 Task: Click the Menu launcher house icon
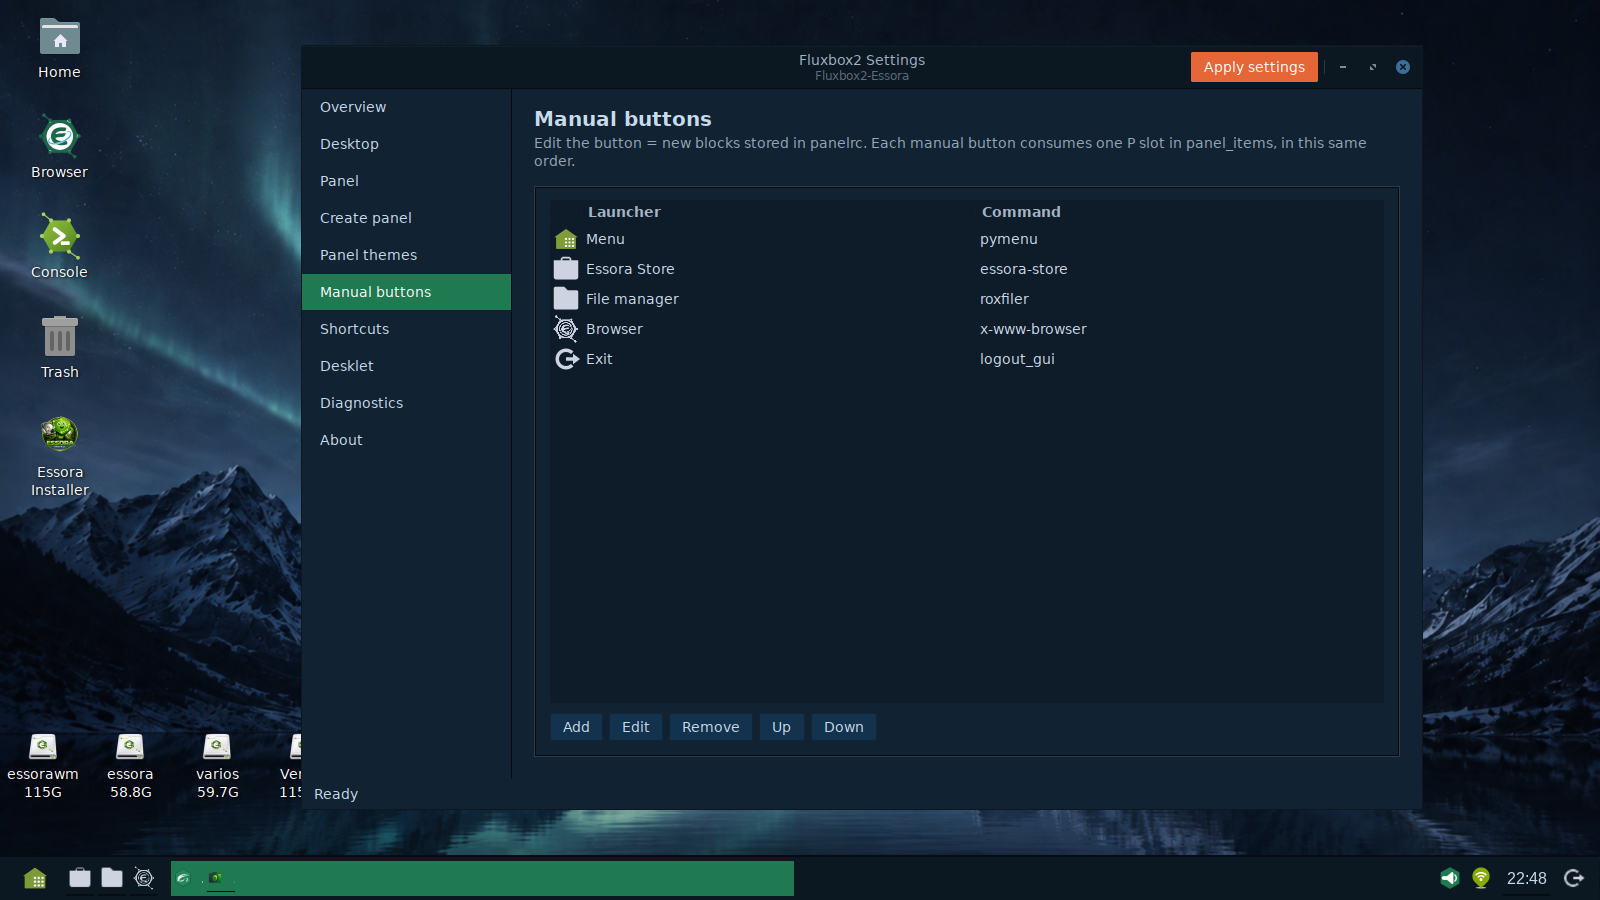pos(566,239)
